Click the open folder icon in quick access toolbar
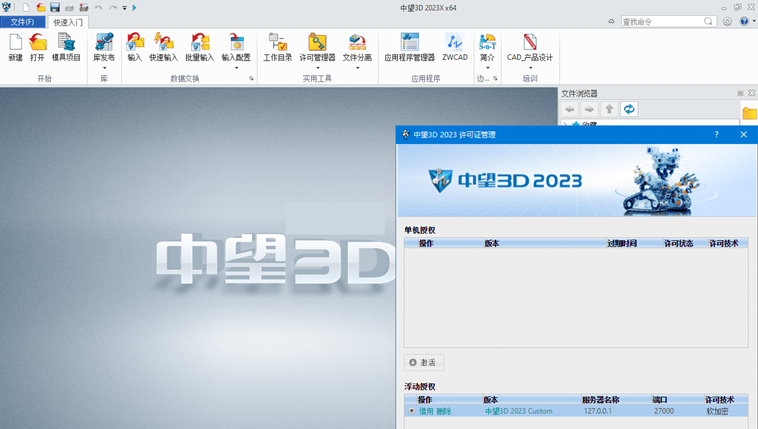The image size is (758, 429). click(x=41, y=7)
